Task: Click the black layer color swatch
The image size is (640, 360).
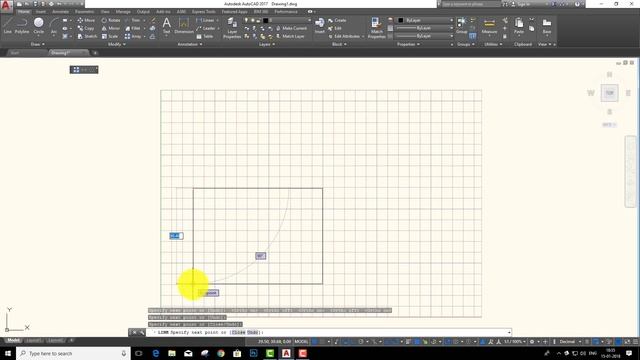Action: pos(265,20)
